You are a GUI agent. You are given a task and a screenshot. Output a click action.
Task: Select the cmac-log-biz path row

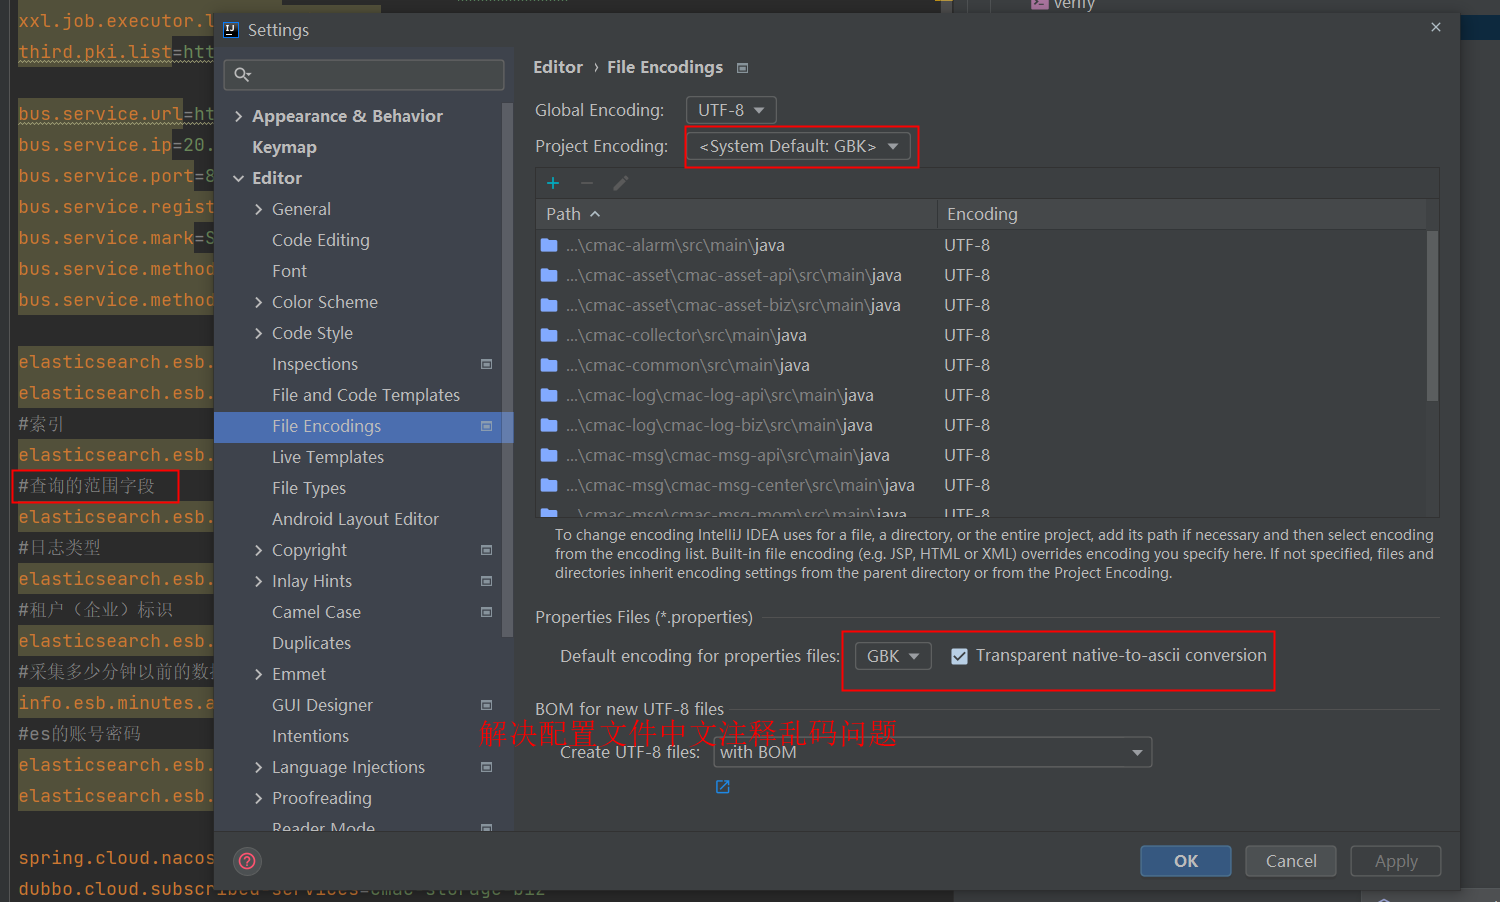point(981,425)
